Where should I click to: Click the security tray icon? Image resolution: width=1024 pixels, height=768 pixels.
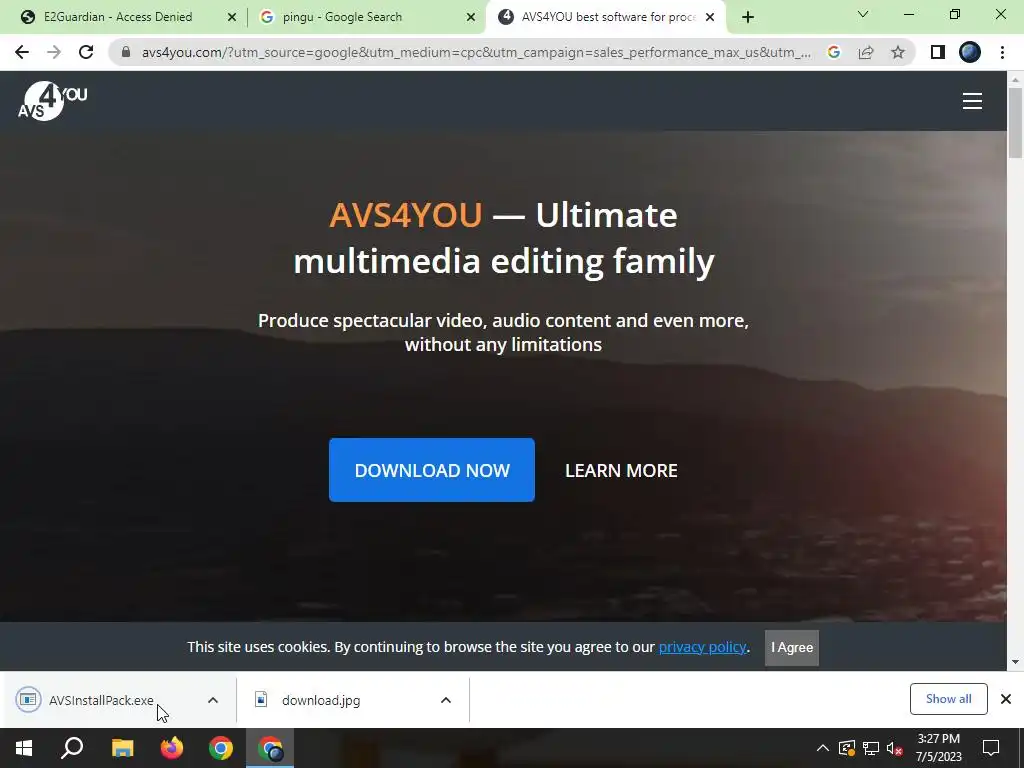(847, 748)
